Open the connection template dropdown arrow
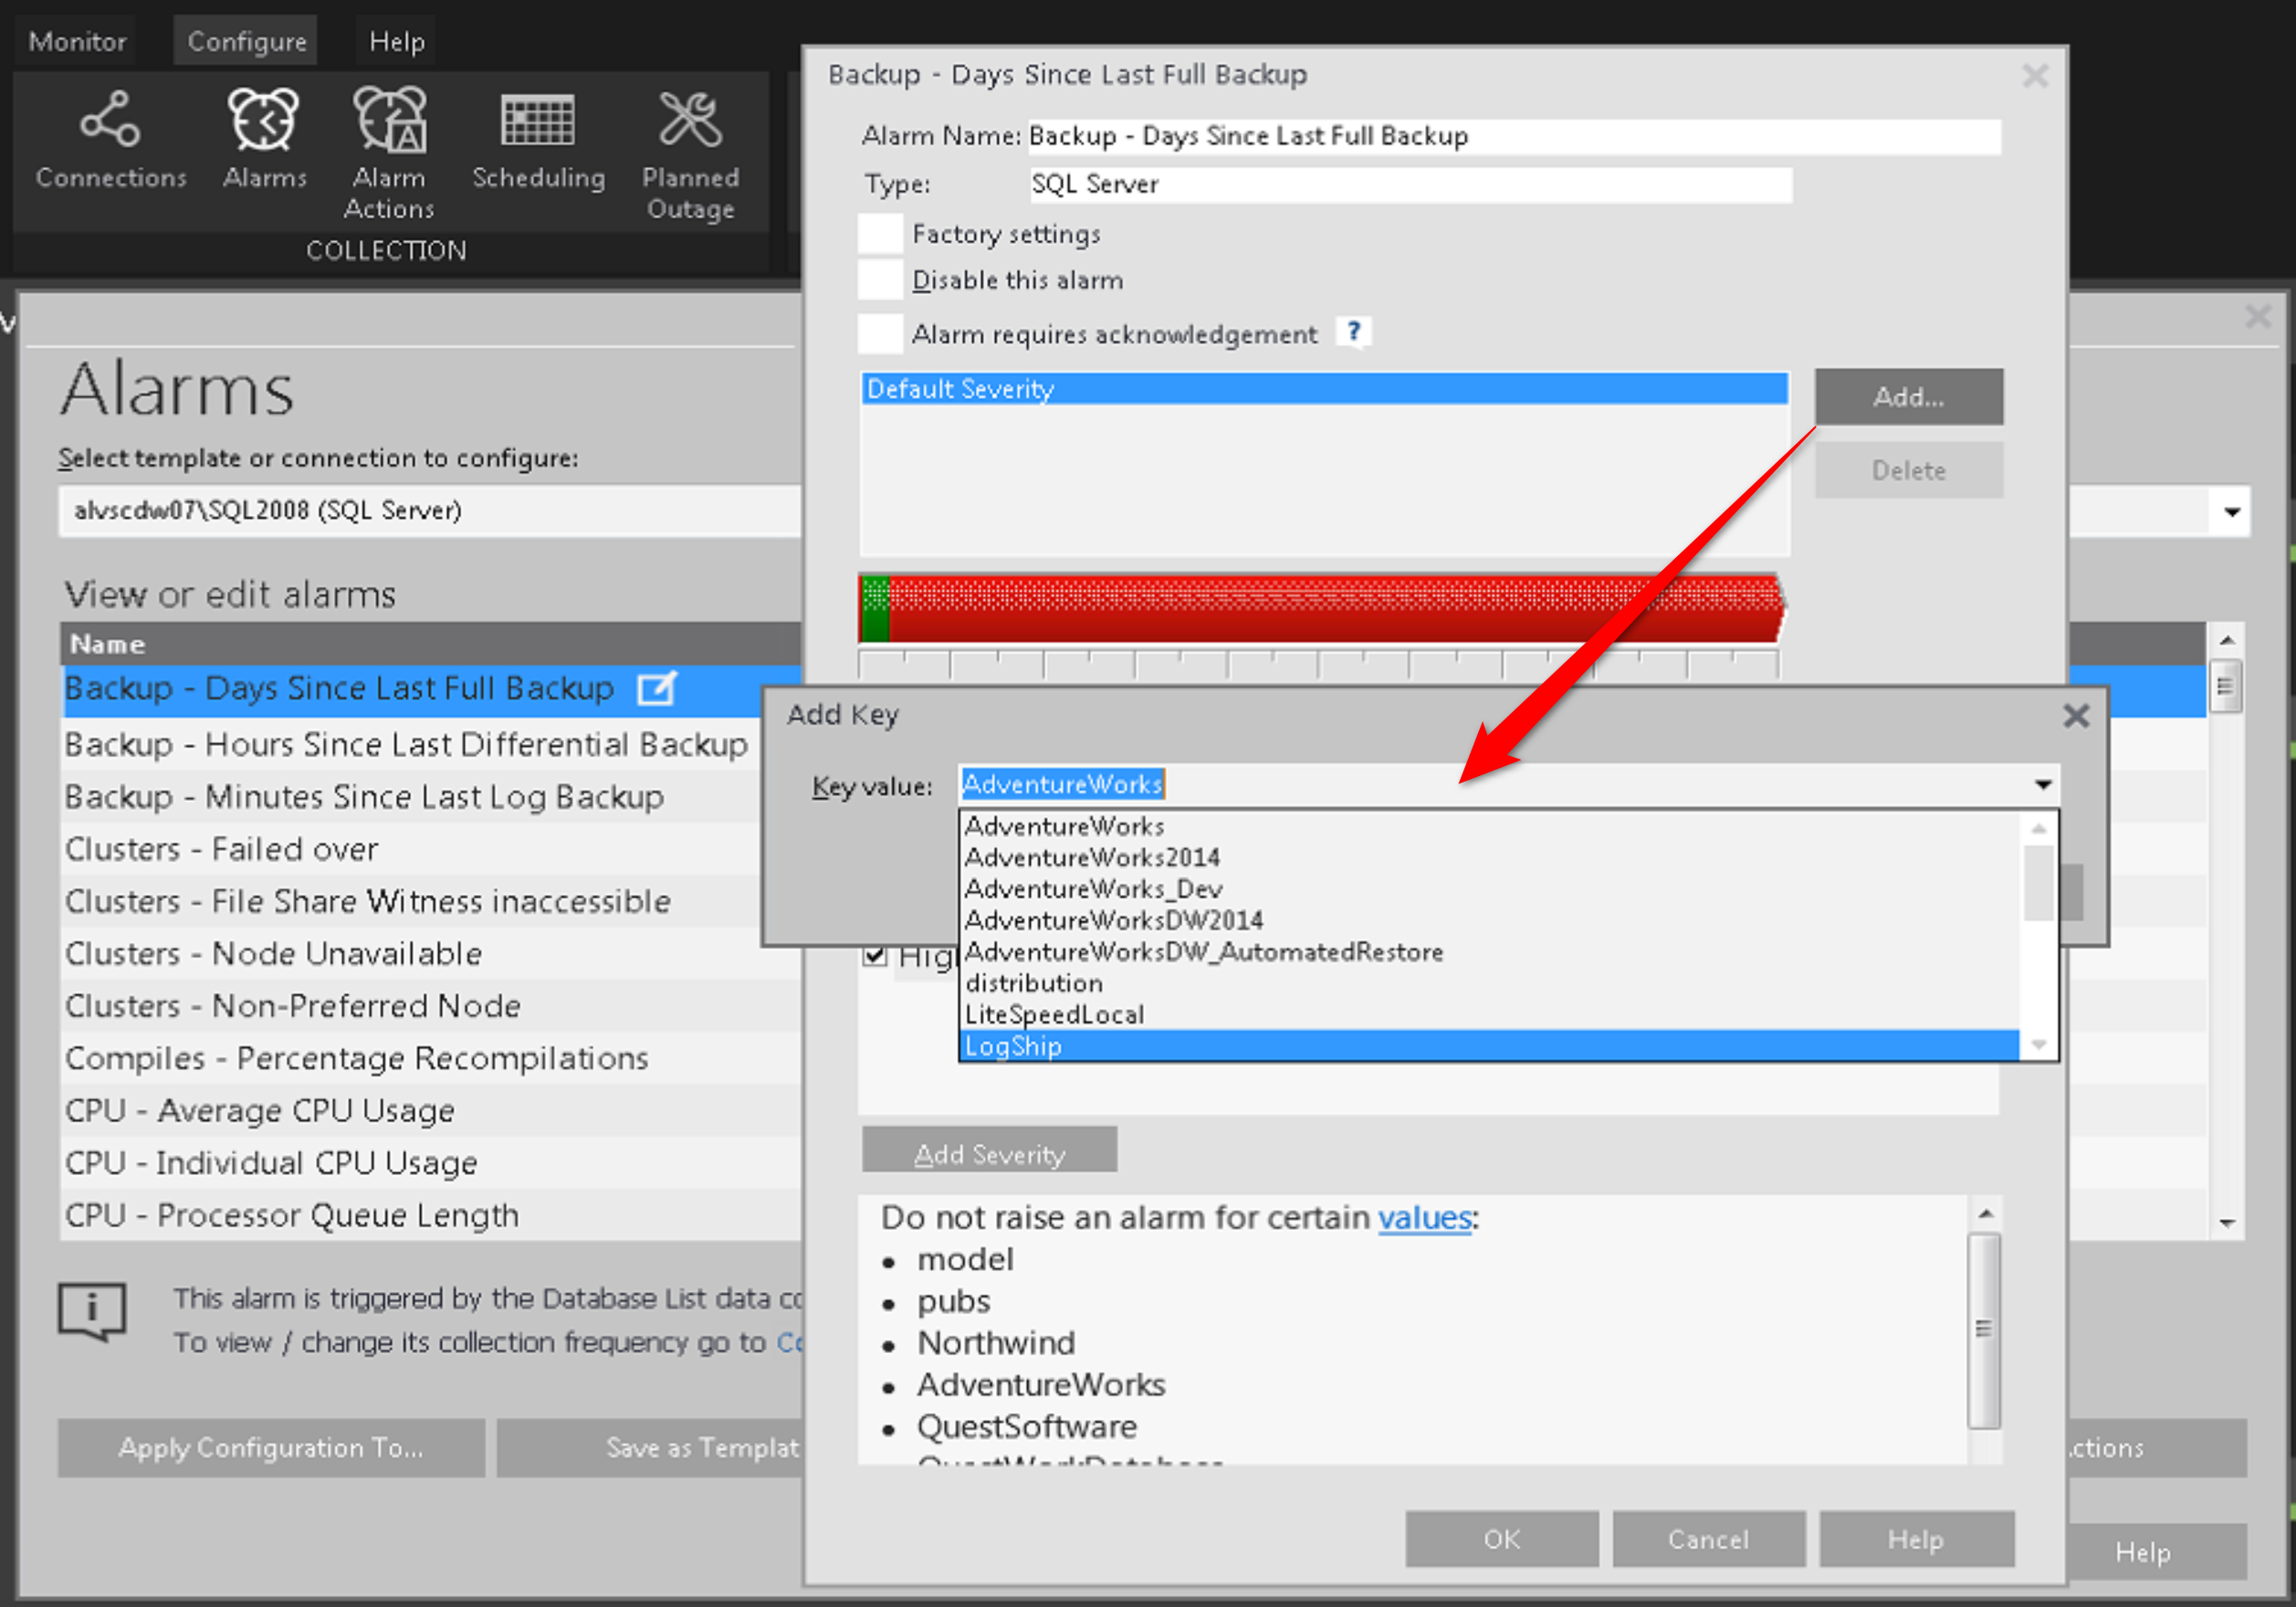Image resolution: width=2296 pixels, height=1607 pixels. point(2231,512)
